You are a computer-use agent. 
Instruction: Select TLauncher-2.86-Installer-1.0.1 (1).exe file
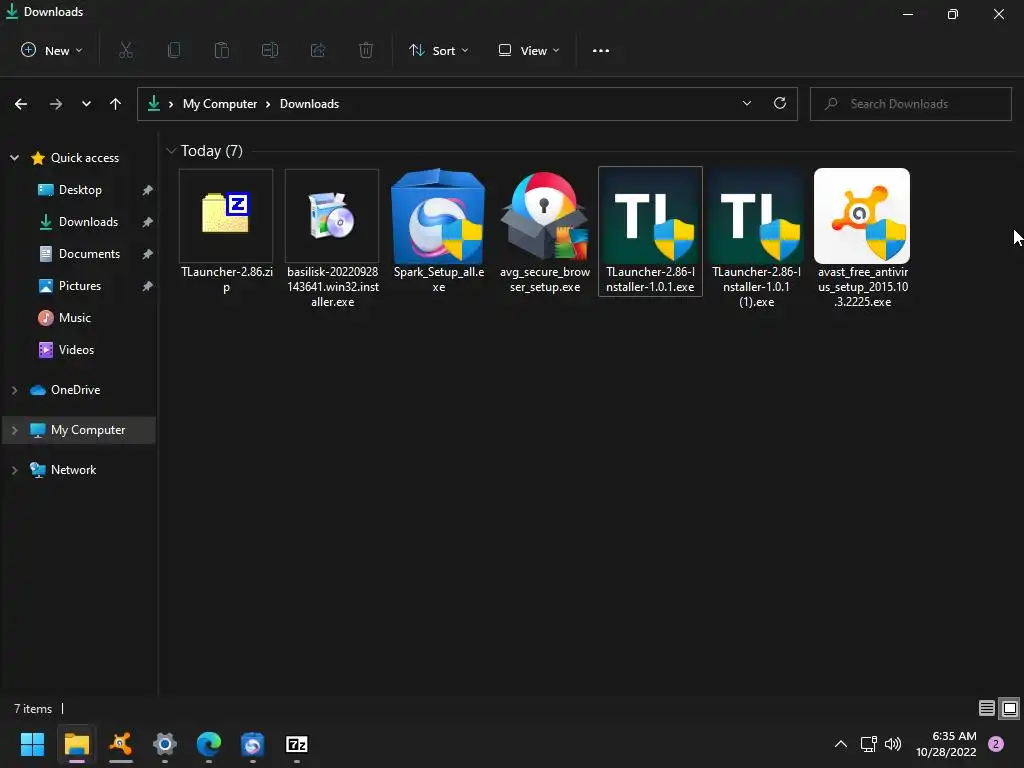[756, 239]
